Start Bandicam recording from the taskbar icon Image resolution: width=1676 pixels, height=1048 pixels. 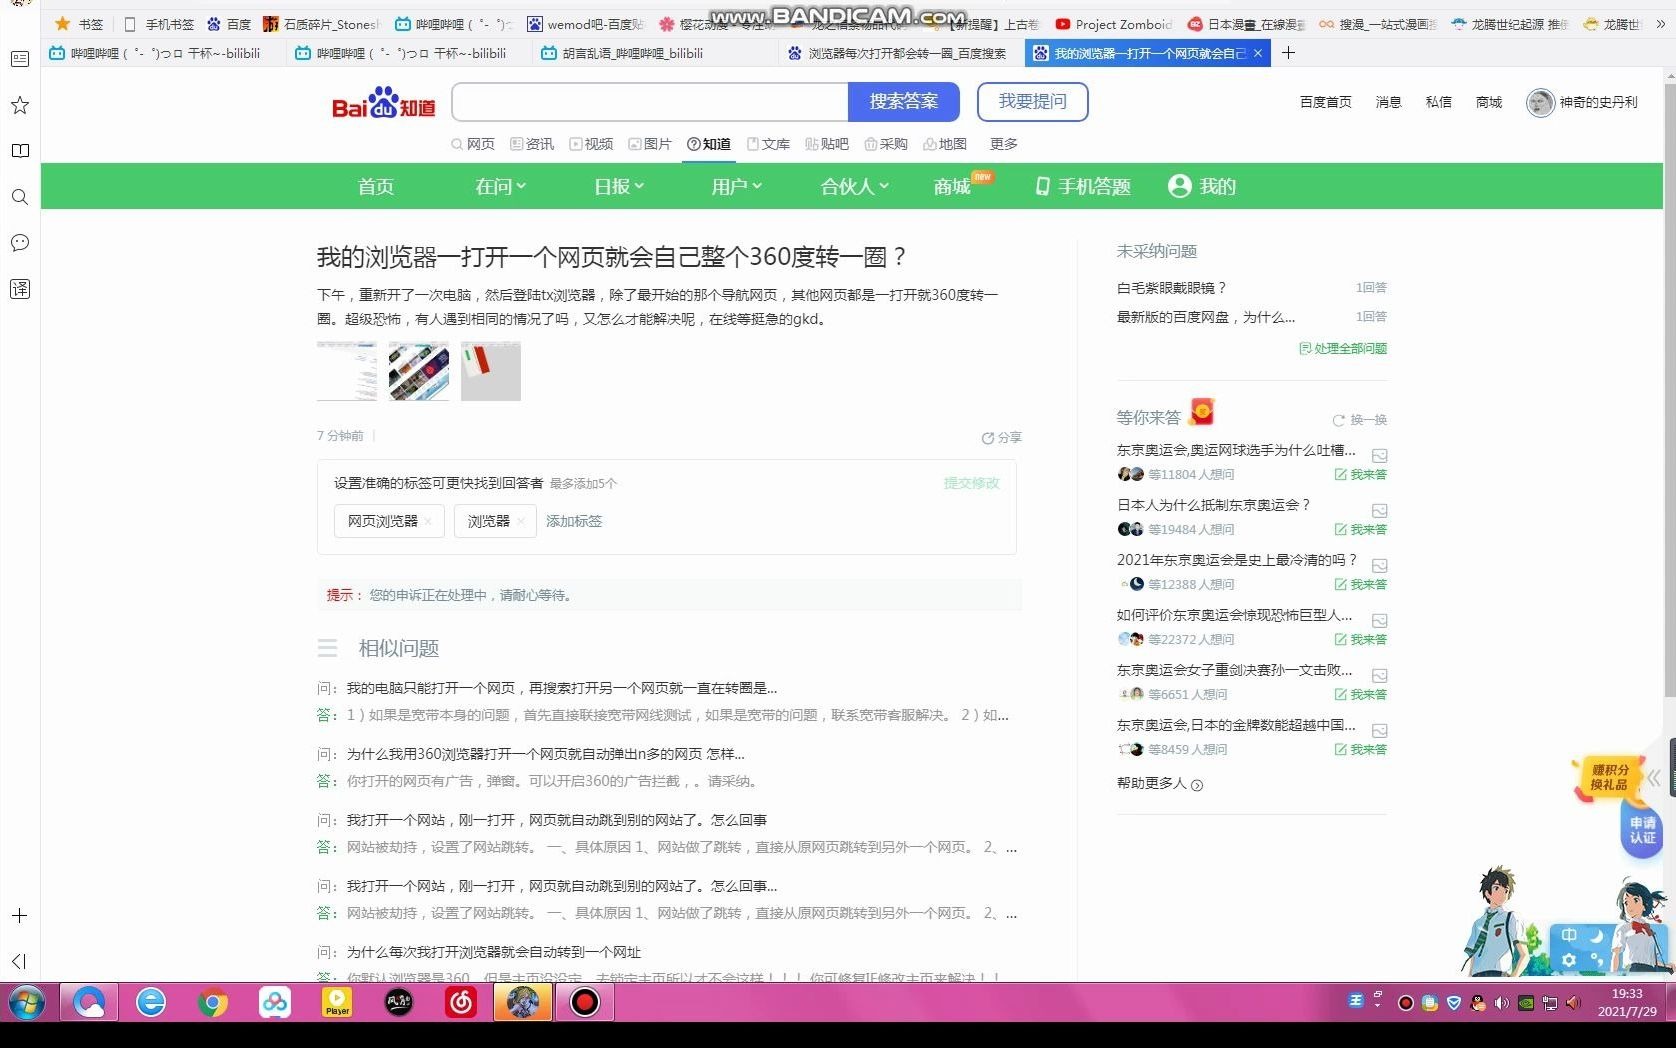[x=585, y=1002]
